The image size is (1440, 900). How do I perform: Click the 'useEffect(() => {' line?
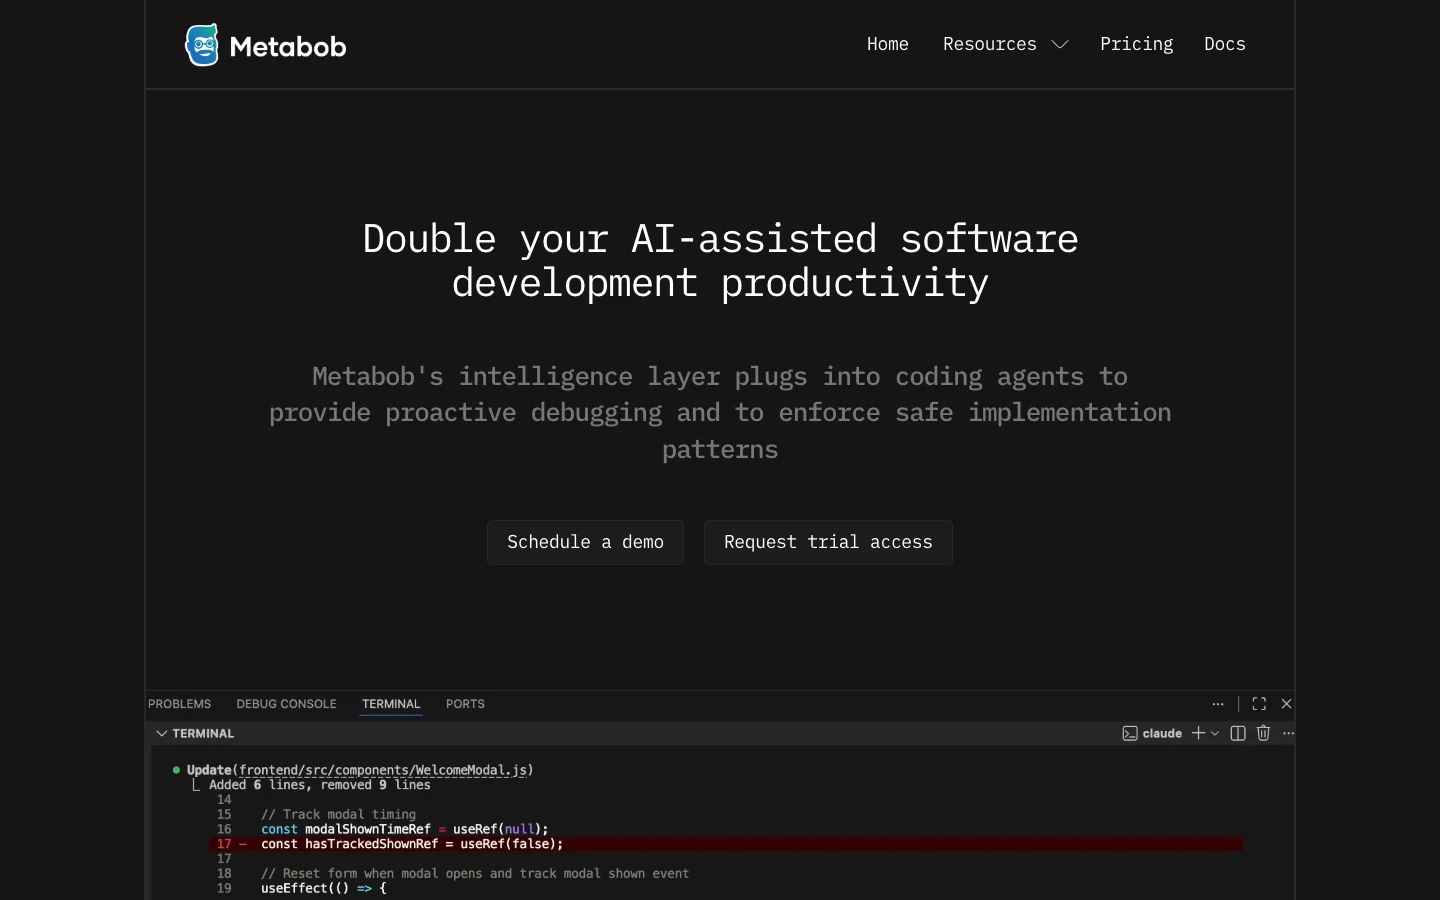click(323, 888)
